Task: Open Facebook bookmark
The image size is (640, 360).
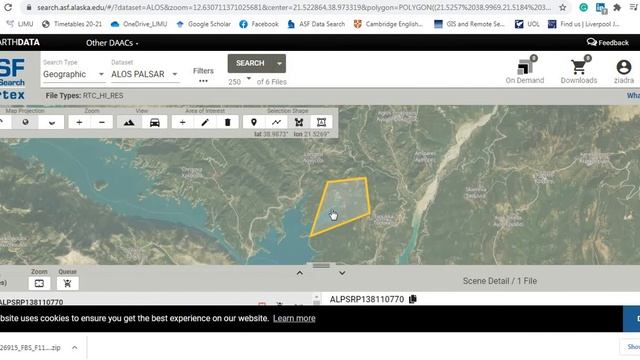Action: [x=259, y=24]
